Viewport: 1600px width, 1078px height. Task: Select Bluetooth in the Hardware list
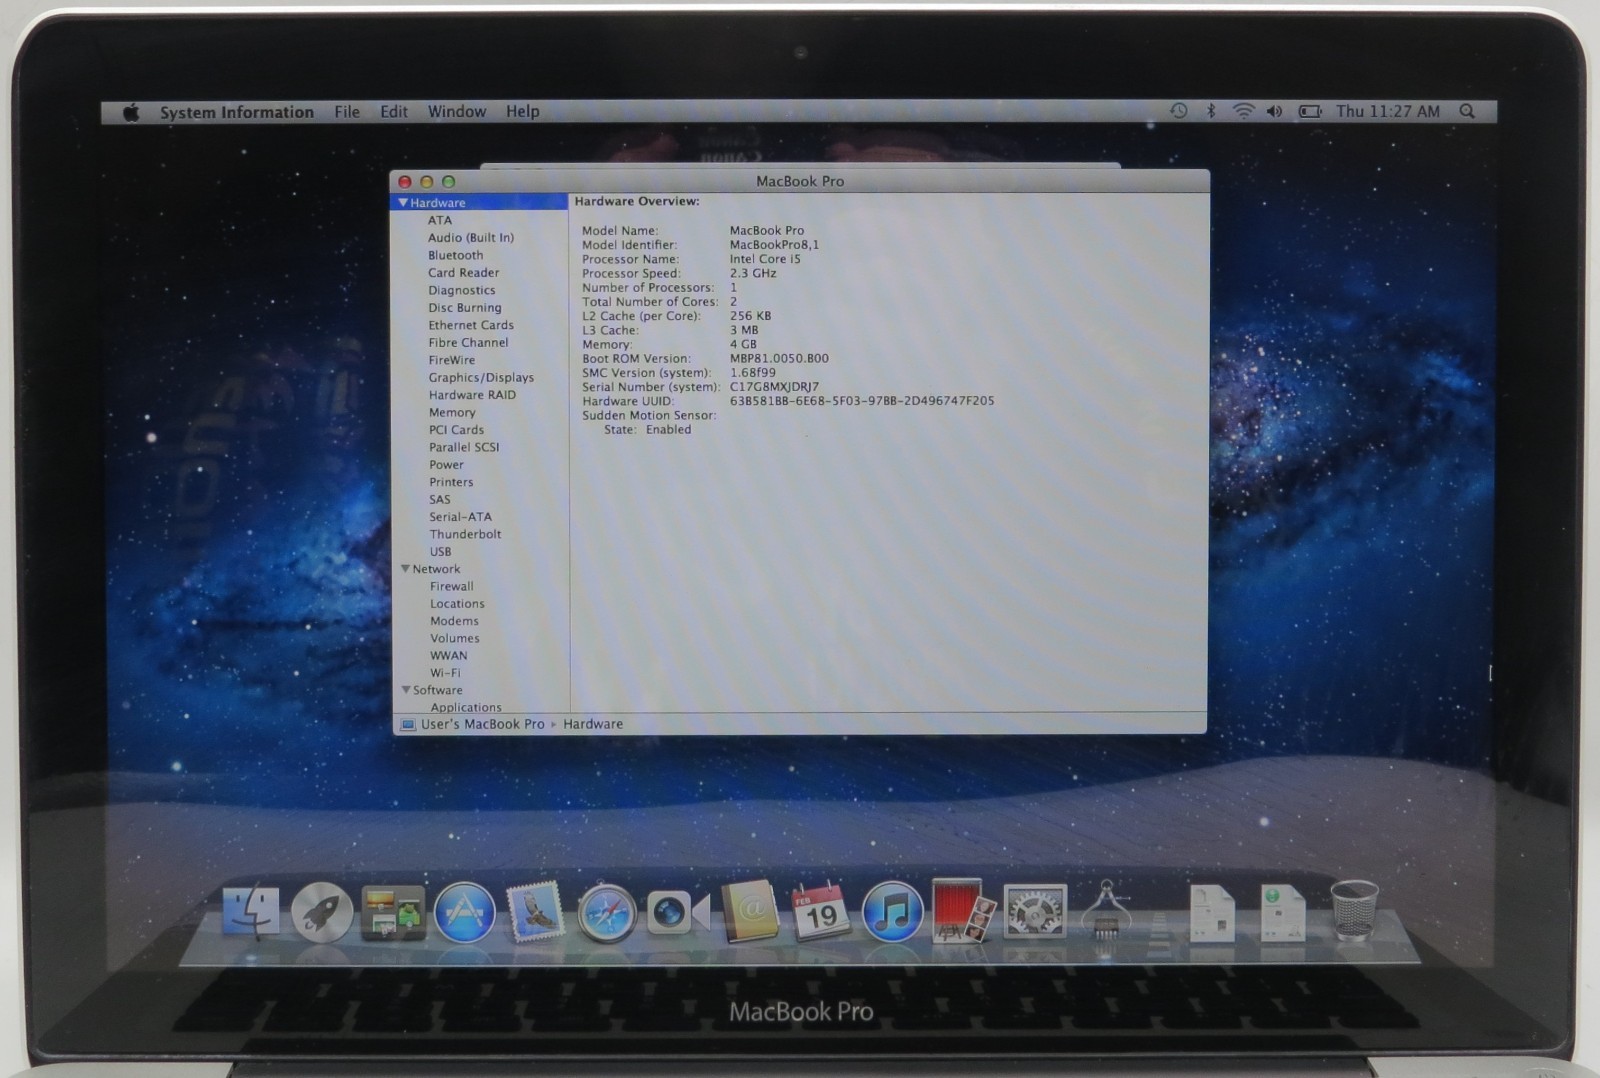pos(456,255)
